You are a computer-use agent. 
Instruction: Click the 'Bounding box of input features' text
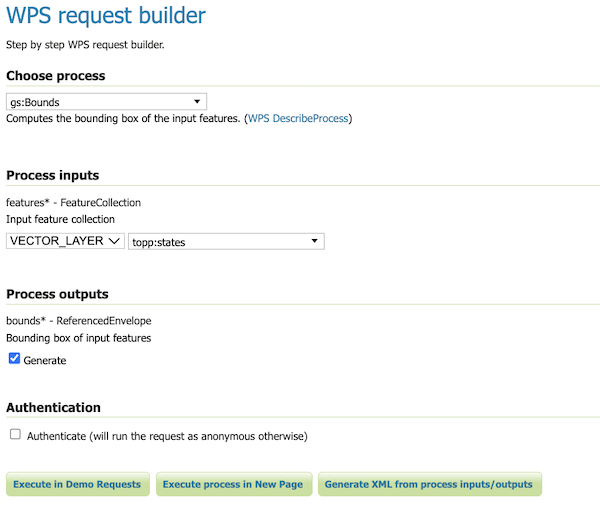pos(79,338)
